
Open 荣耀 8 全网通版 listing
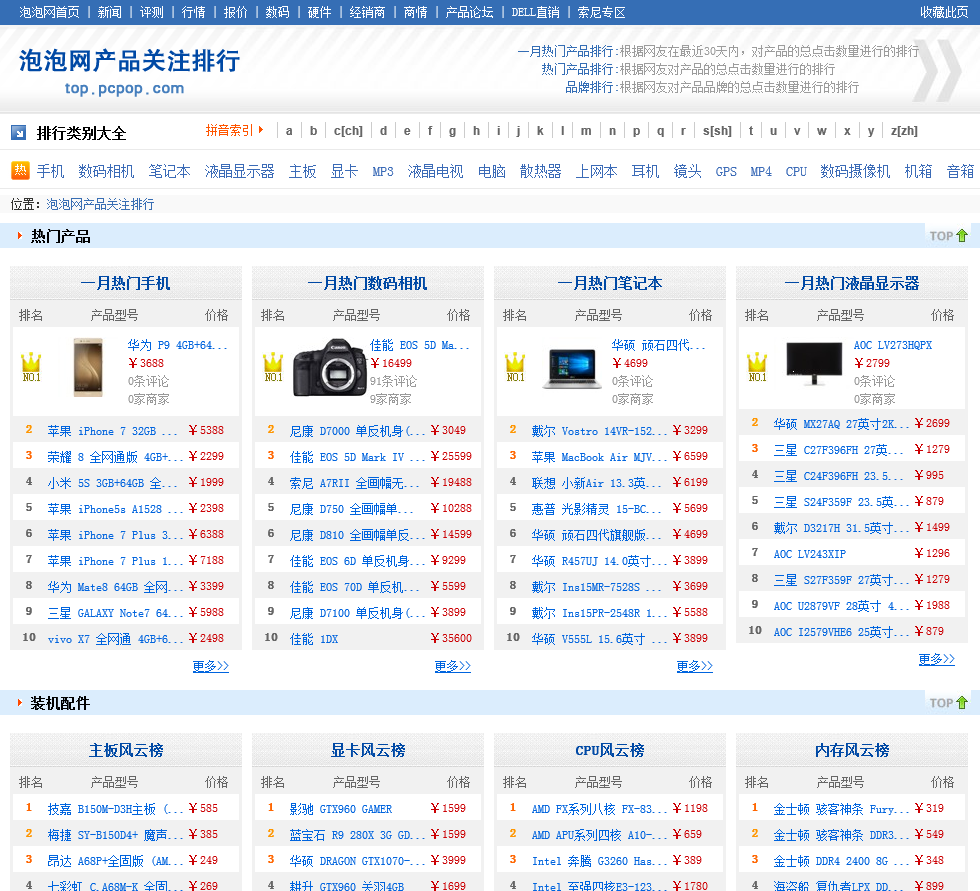pos(115,457)
